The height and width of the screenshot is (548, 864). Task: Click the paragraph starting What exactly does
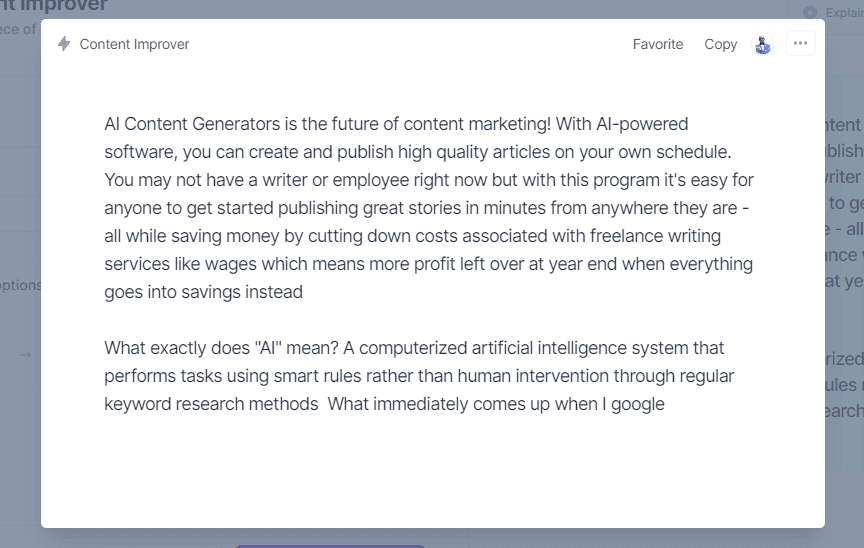(419, 376)
